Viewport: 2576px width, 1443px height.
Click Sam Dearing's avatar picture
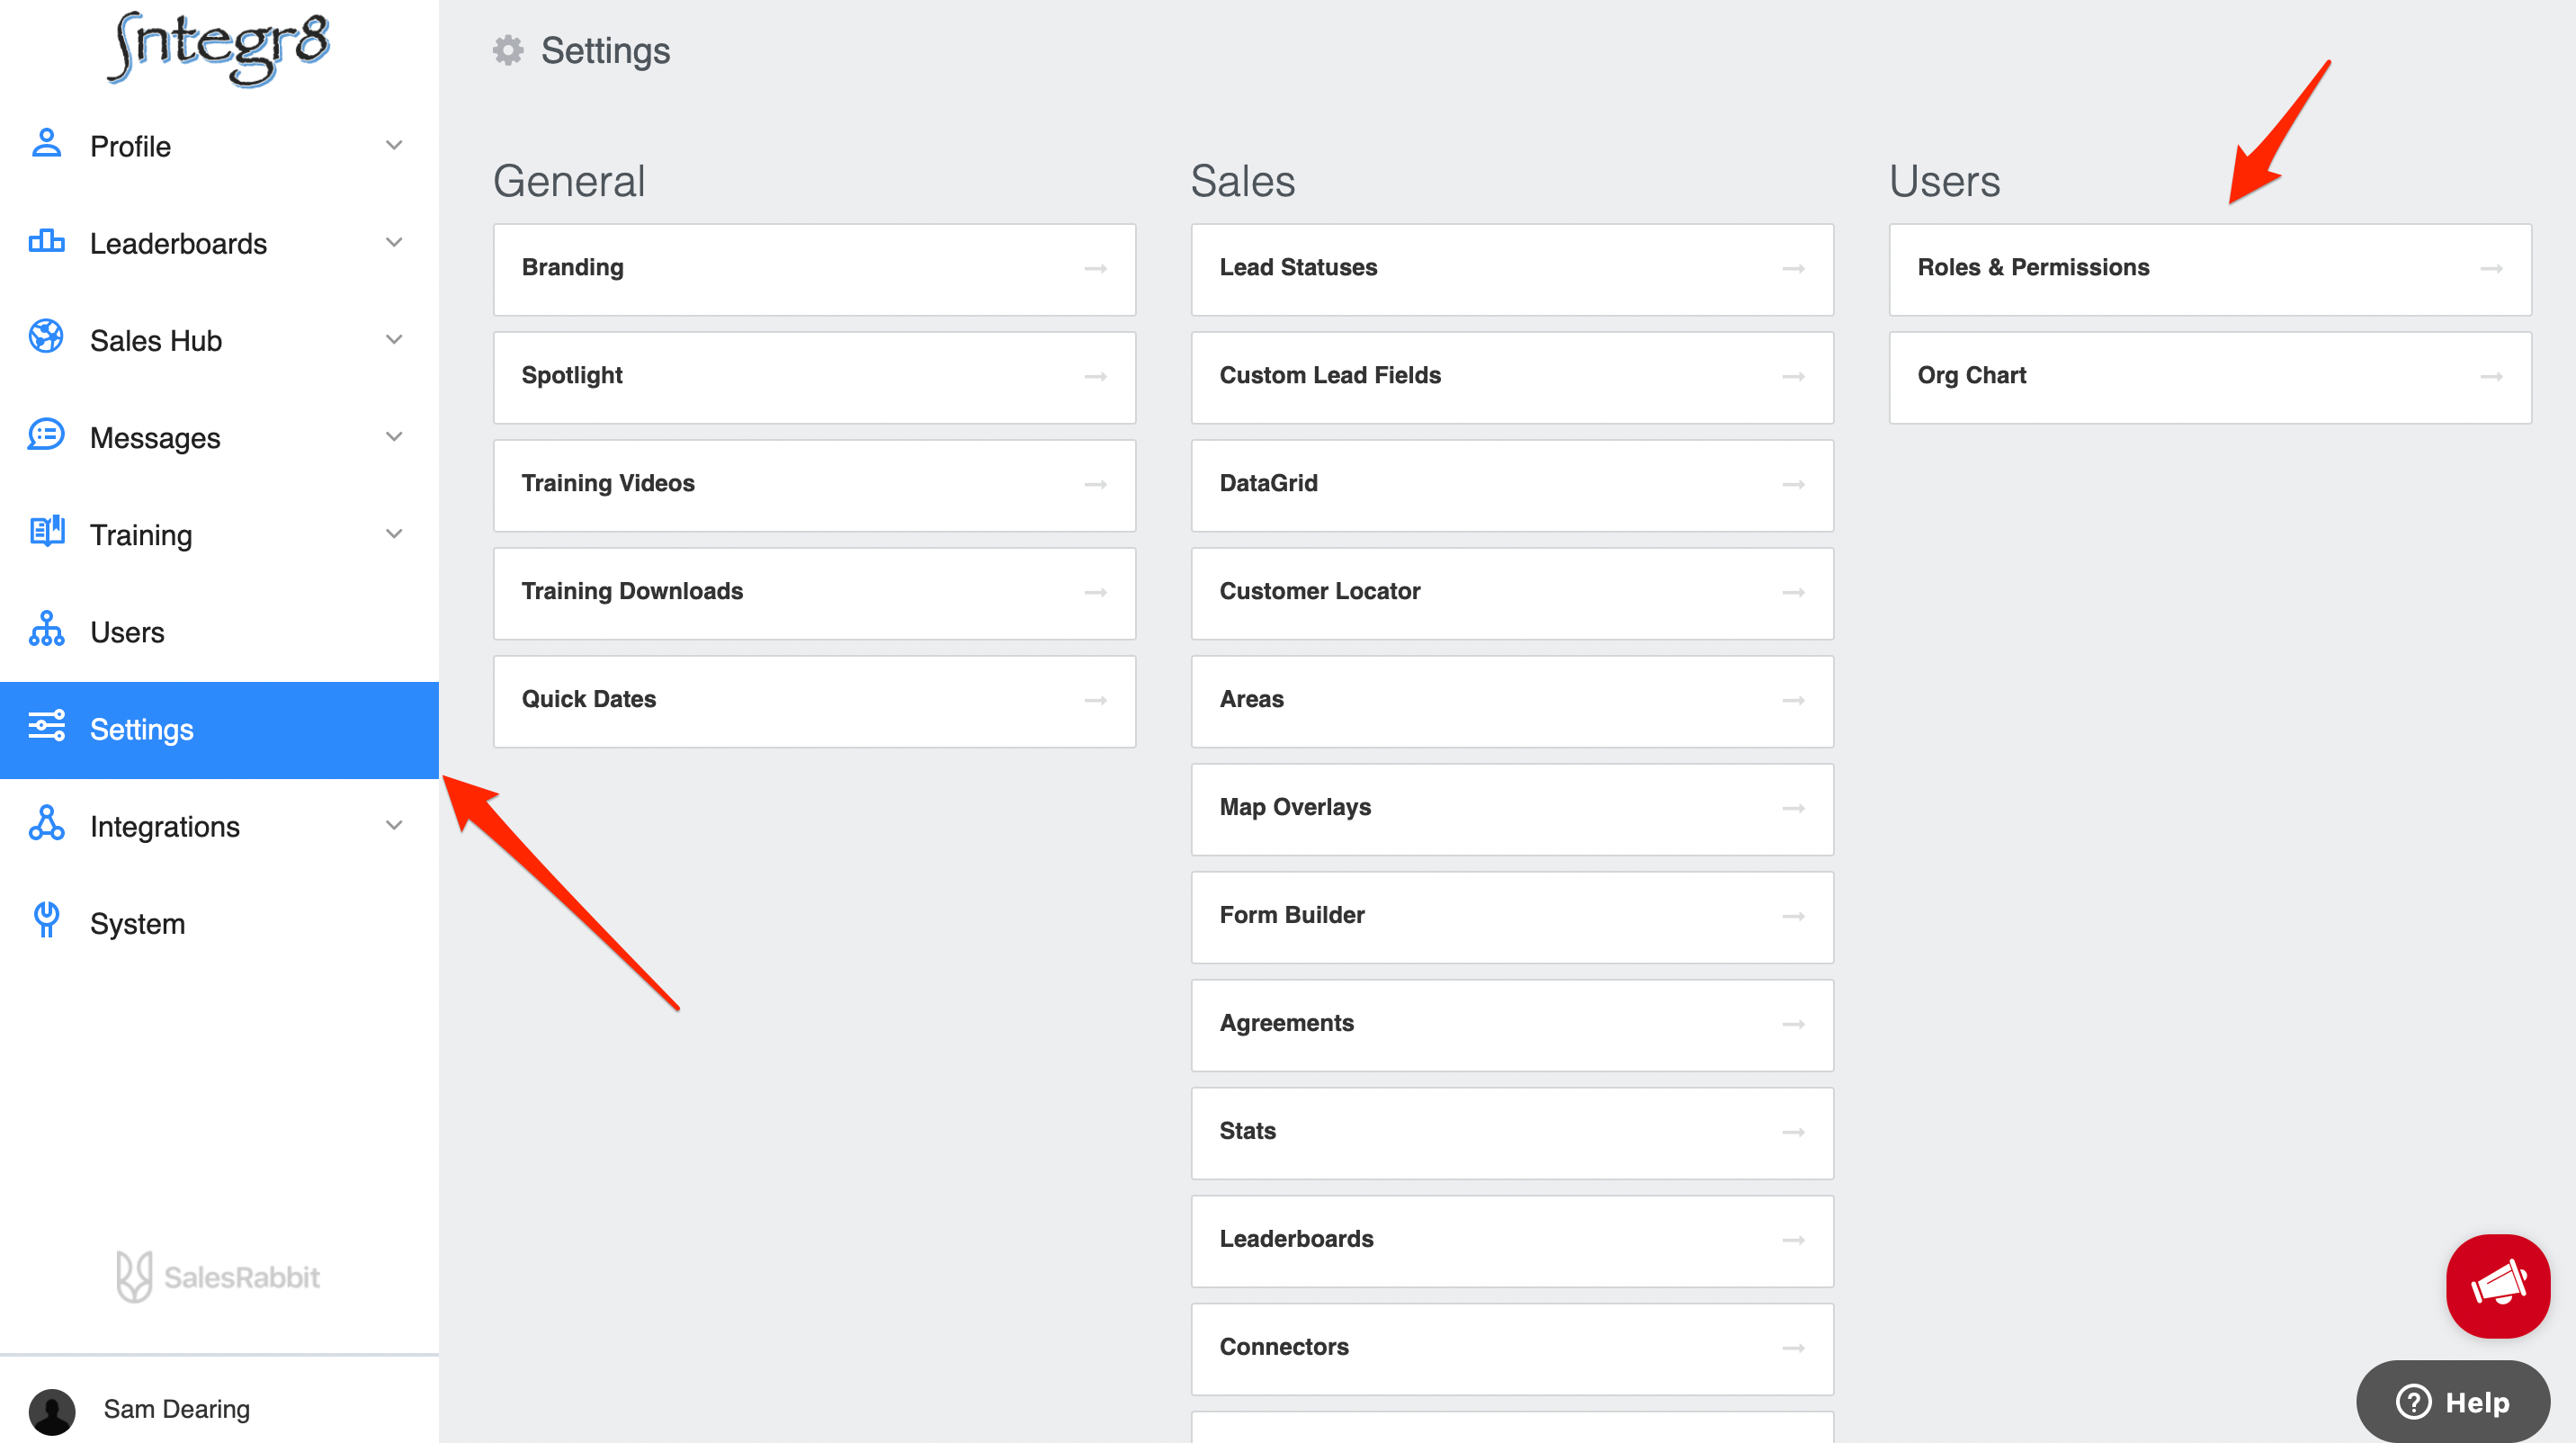tap(52, 1411)
